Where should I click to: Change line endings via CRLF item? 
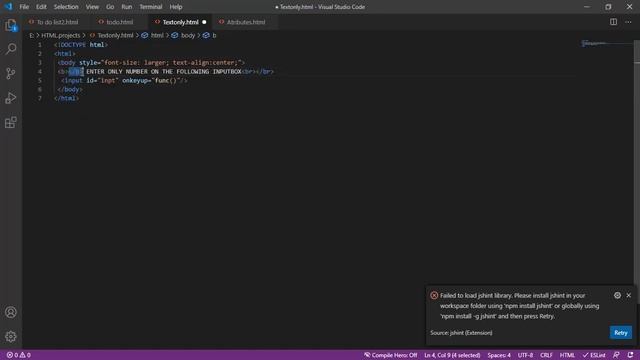[x=546, y=355]
